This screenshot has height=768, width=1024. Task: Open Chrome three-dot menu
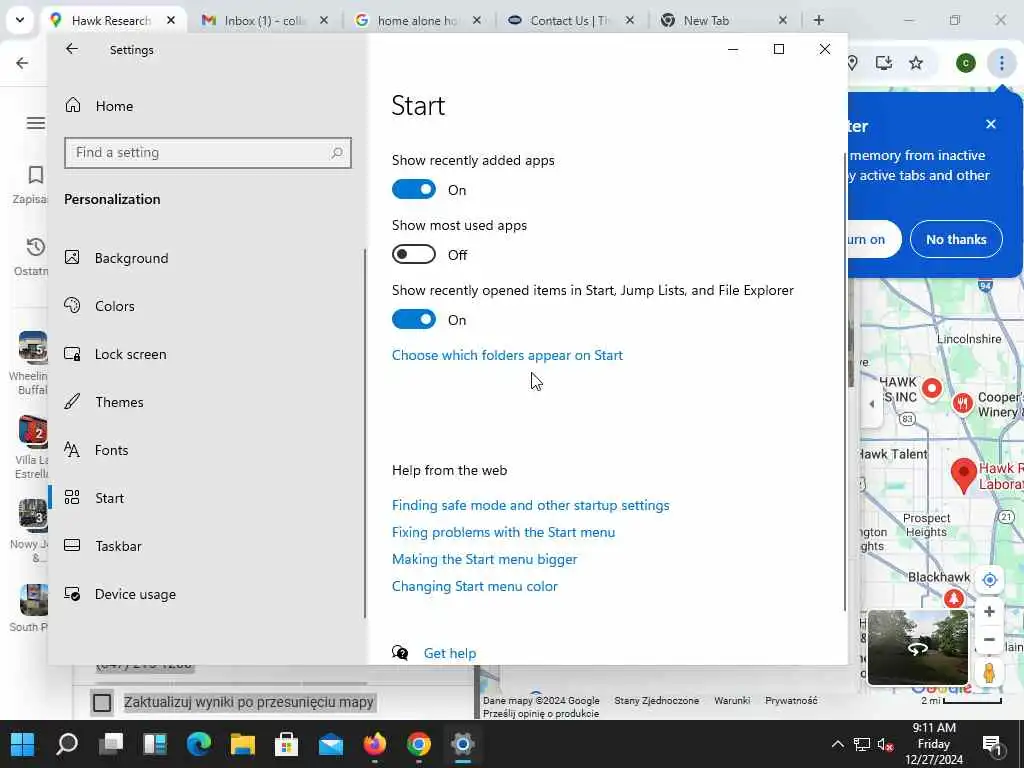coord(1001,63)
